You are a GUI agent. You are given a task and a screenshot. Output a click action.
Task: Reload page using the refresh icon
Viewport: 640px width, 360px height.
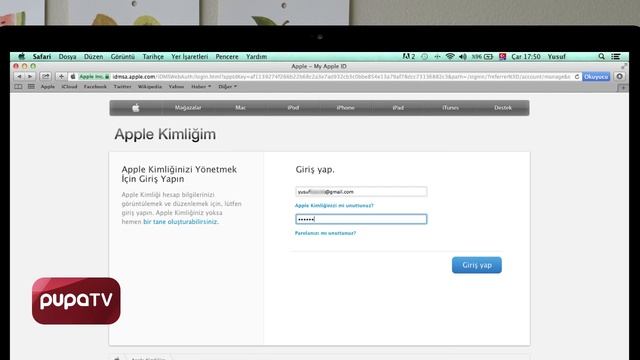[577, 76]
